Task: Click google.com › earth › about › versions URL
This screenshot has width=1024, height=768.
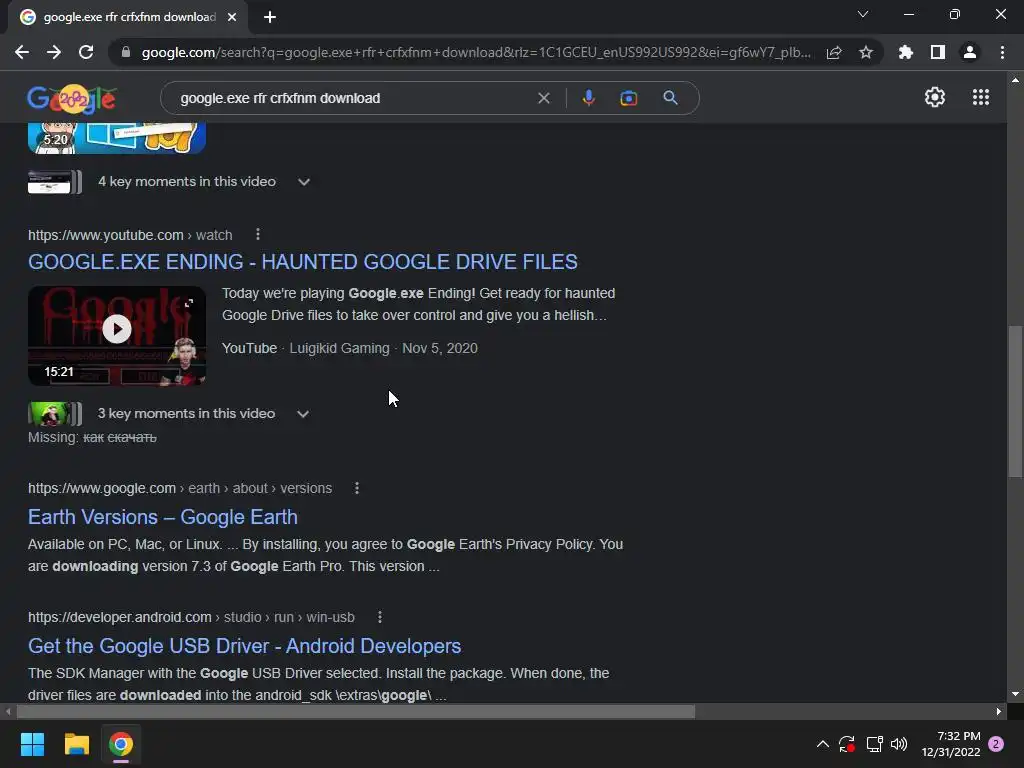Action: [x=180, y=488]
